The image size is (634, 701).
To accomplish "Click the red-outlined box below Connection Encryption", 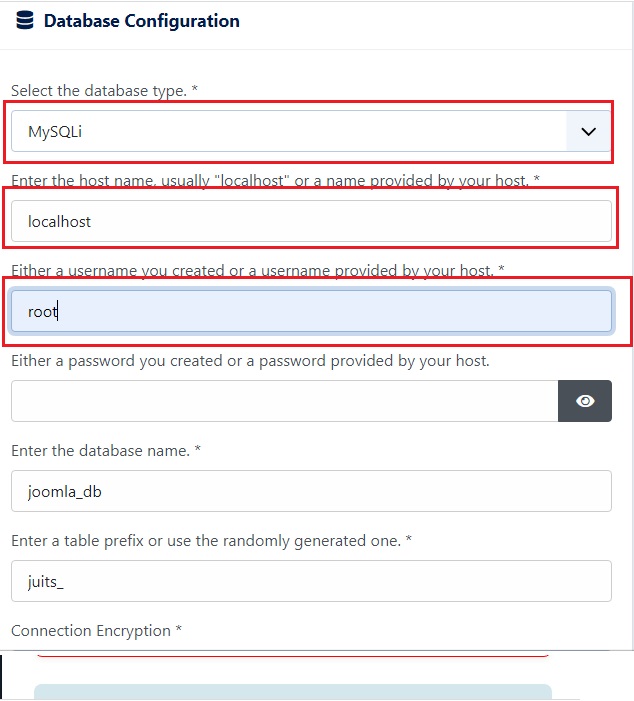I will [293, 655].
